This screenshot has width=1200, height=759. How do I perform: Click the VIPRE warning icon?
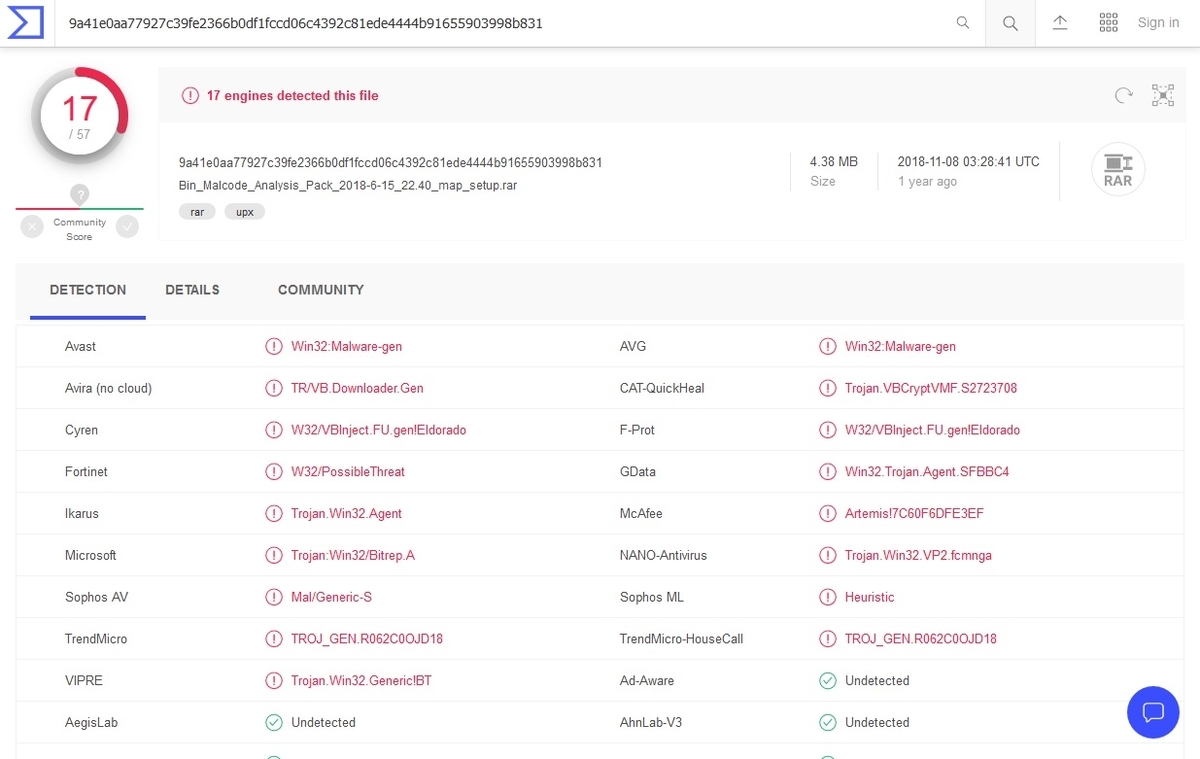pos(274,681)
